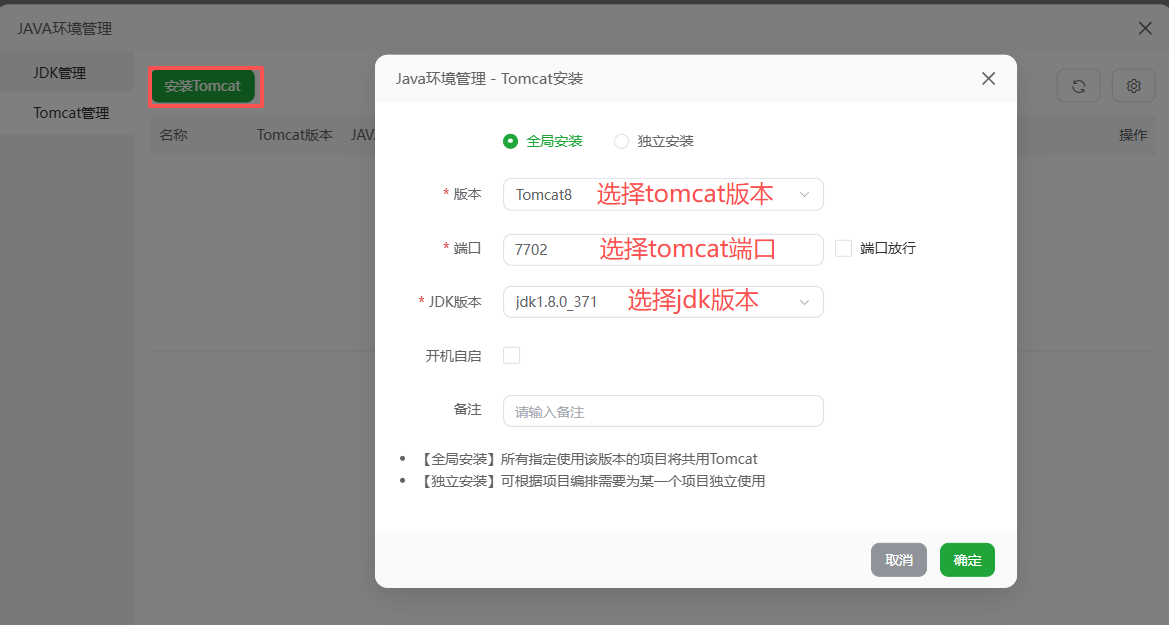Open the settings gear icon
Screen dimensions: 1169x625
pyautogui.click(x=1133, y=86)
